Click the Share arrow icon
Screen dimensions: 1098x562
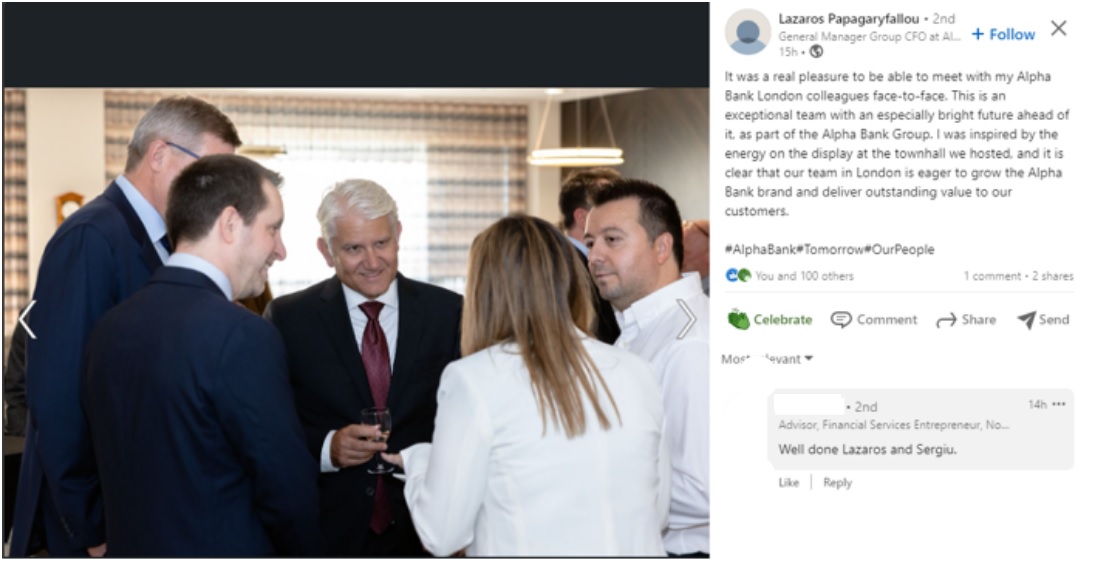pyautogui.click(x=946, y=321)
